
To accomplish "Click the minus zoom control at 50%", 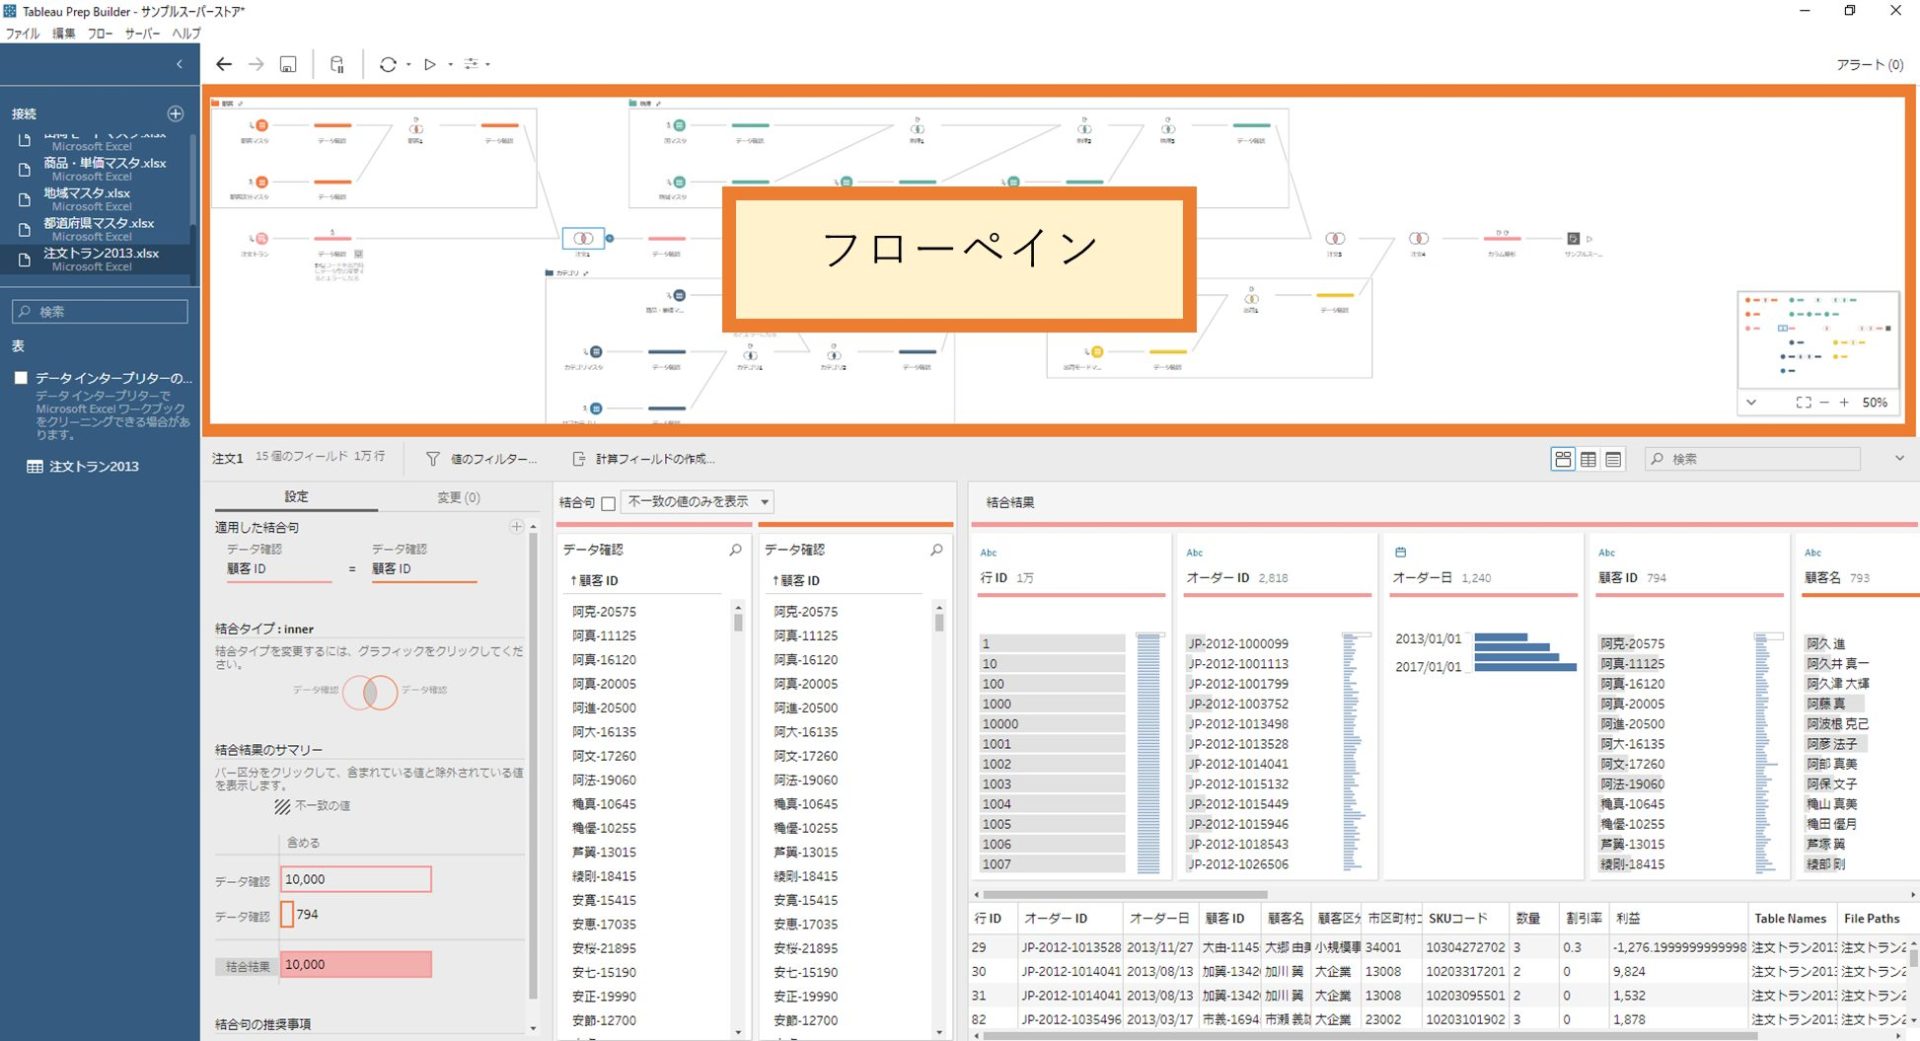I will click(1825, 402).
